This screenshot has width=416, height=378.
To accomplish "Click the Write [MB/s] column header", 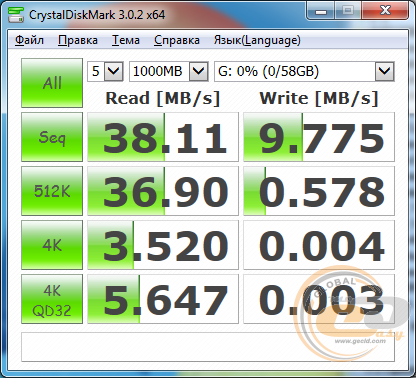I will [319, 99].
